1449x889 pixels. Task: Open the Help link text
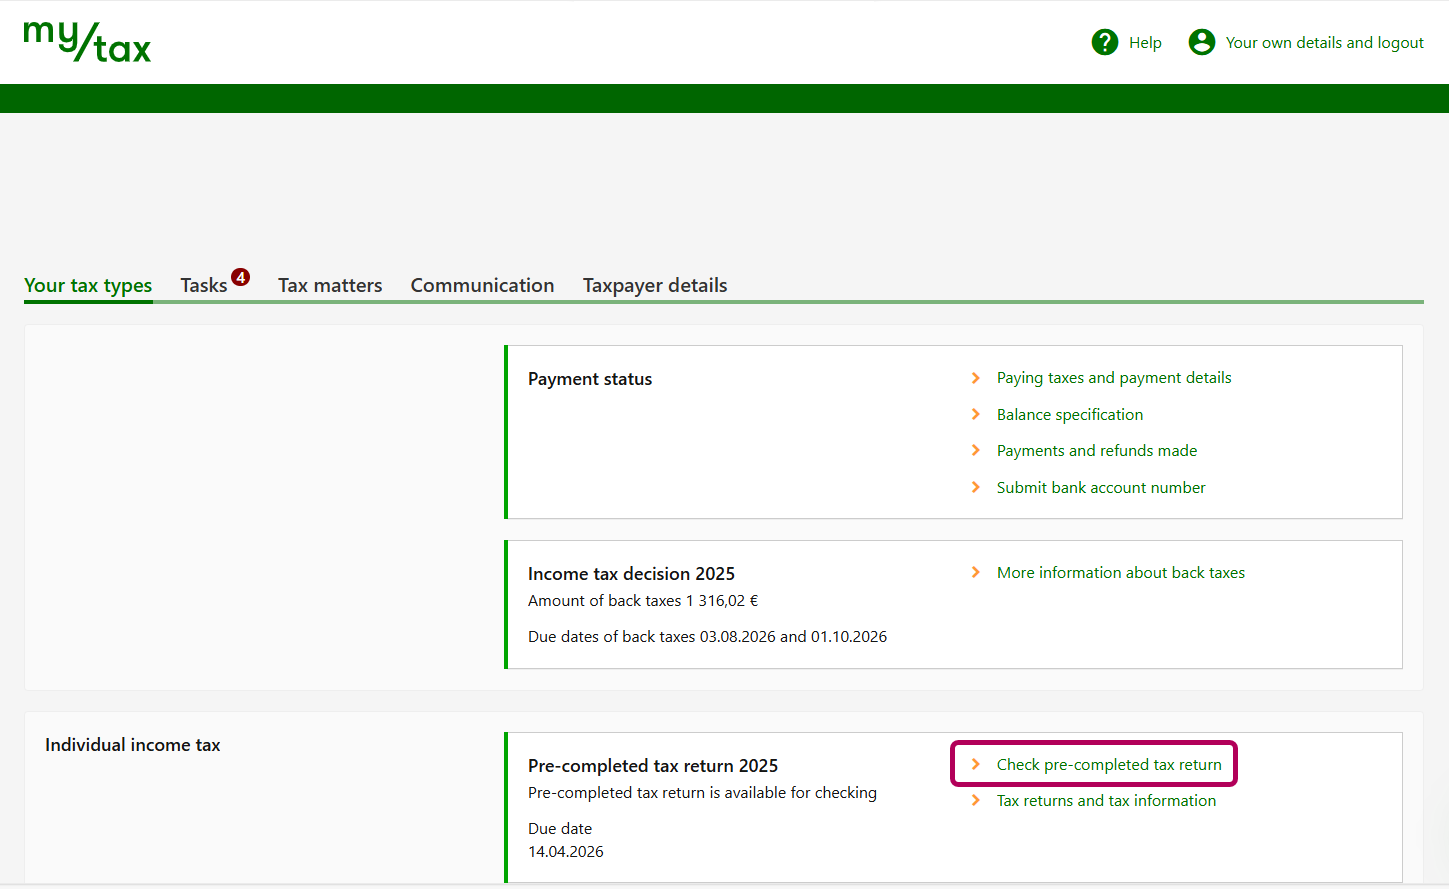(1145, 43)
